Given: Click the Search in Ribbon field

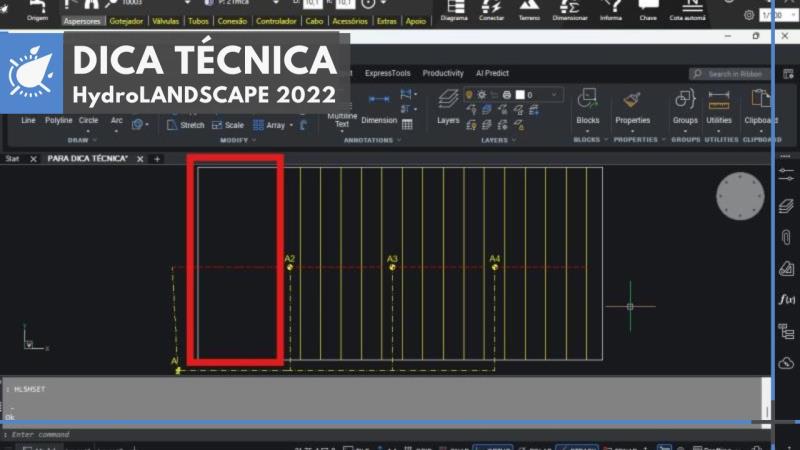Looking at the screenshot, I should click(730, 74).
